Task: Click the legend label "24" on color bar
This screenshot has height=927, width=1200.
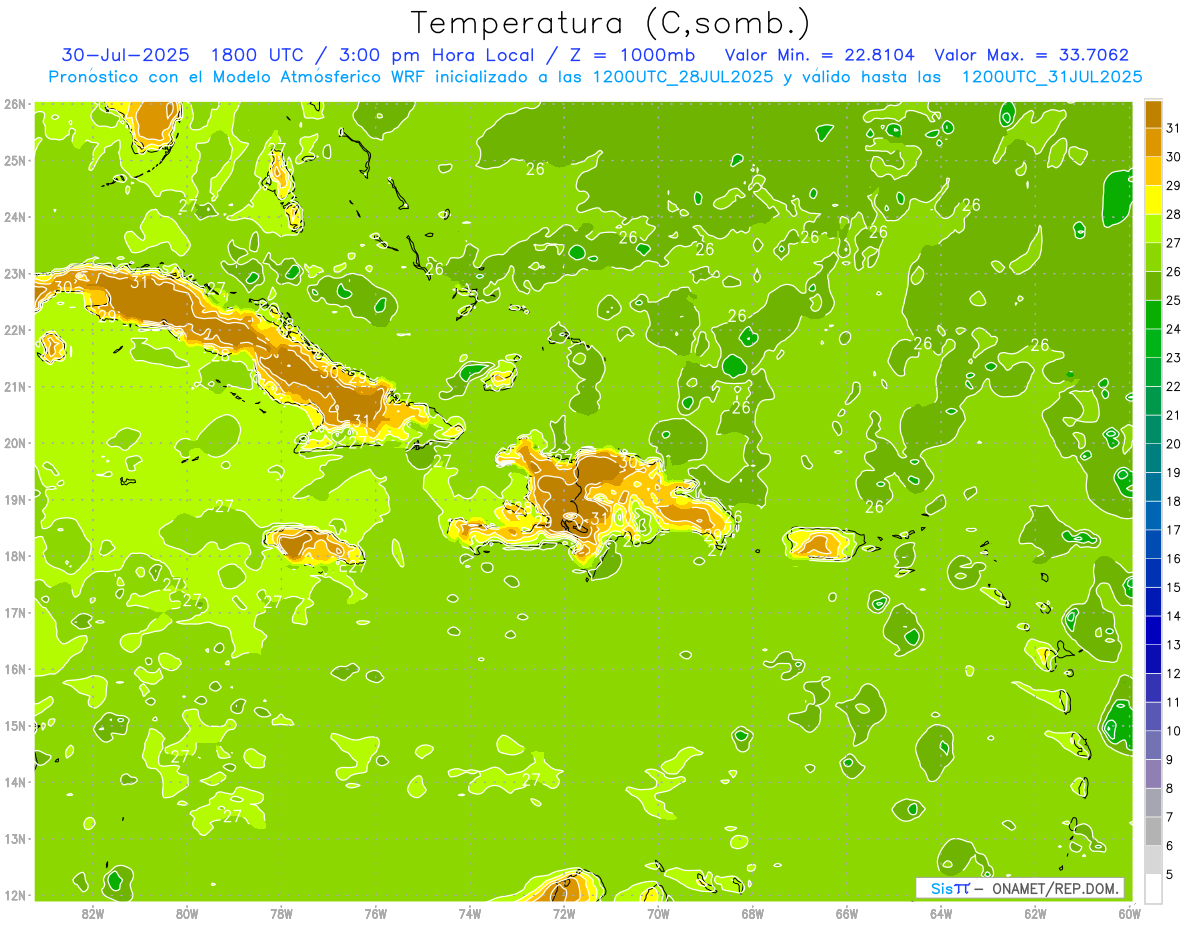Action: click(1174, 329)
